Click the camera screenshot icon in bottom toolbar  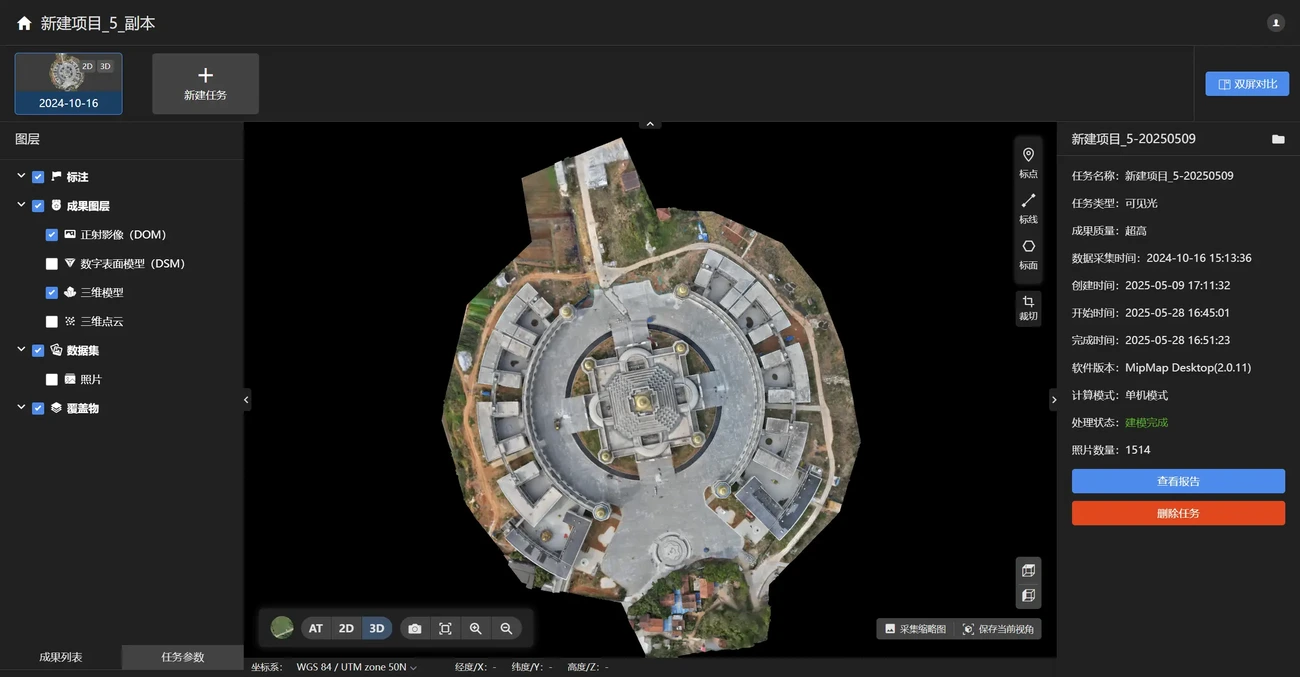(x=415, y=628)
